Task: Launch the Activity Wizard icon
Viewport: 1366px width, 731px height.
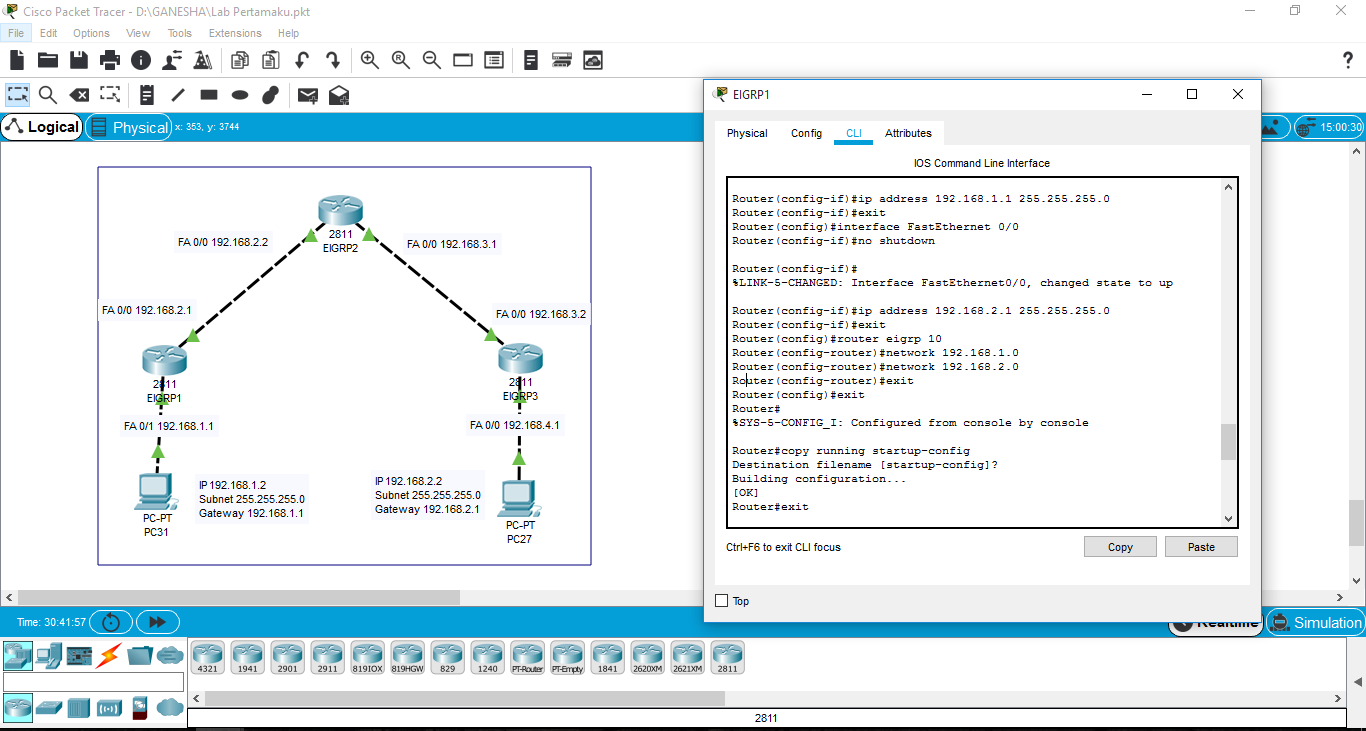Action: click(x=172, y=60)
